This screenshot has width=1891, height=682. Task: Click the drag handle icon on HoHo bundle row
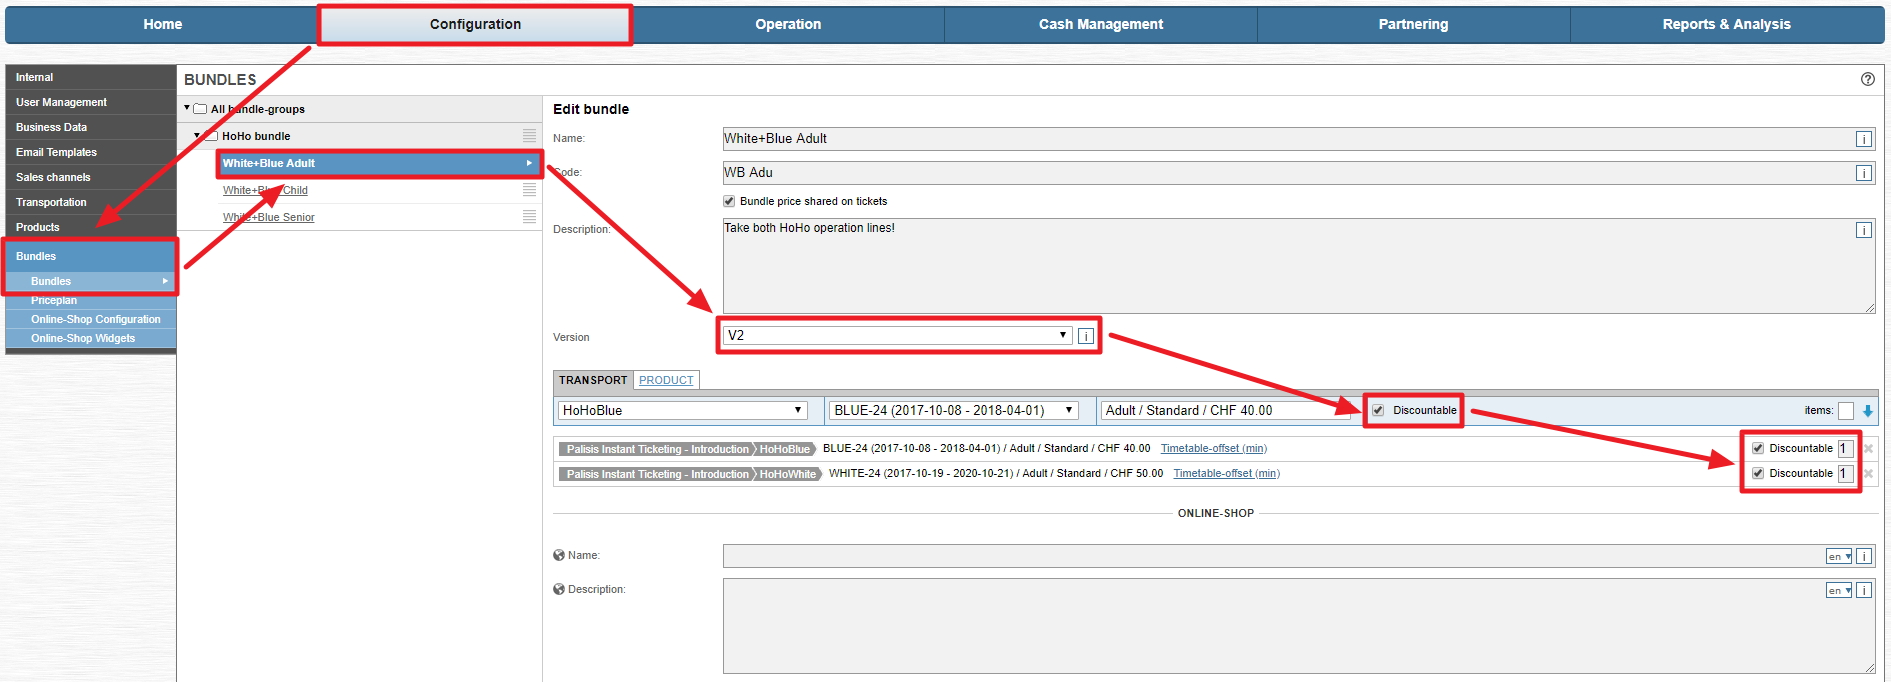(x=529, y=135)
